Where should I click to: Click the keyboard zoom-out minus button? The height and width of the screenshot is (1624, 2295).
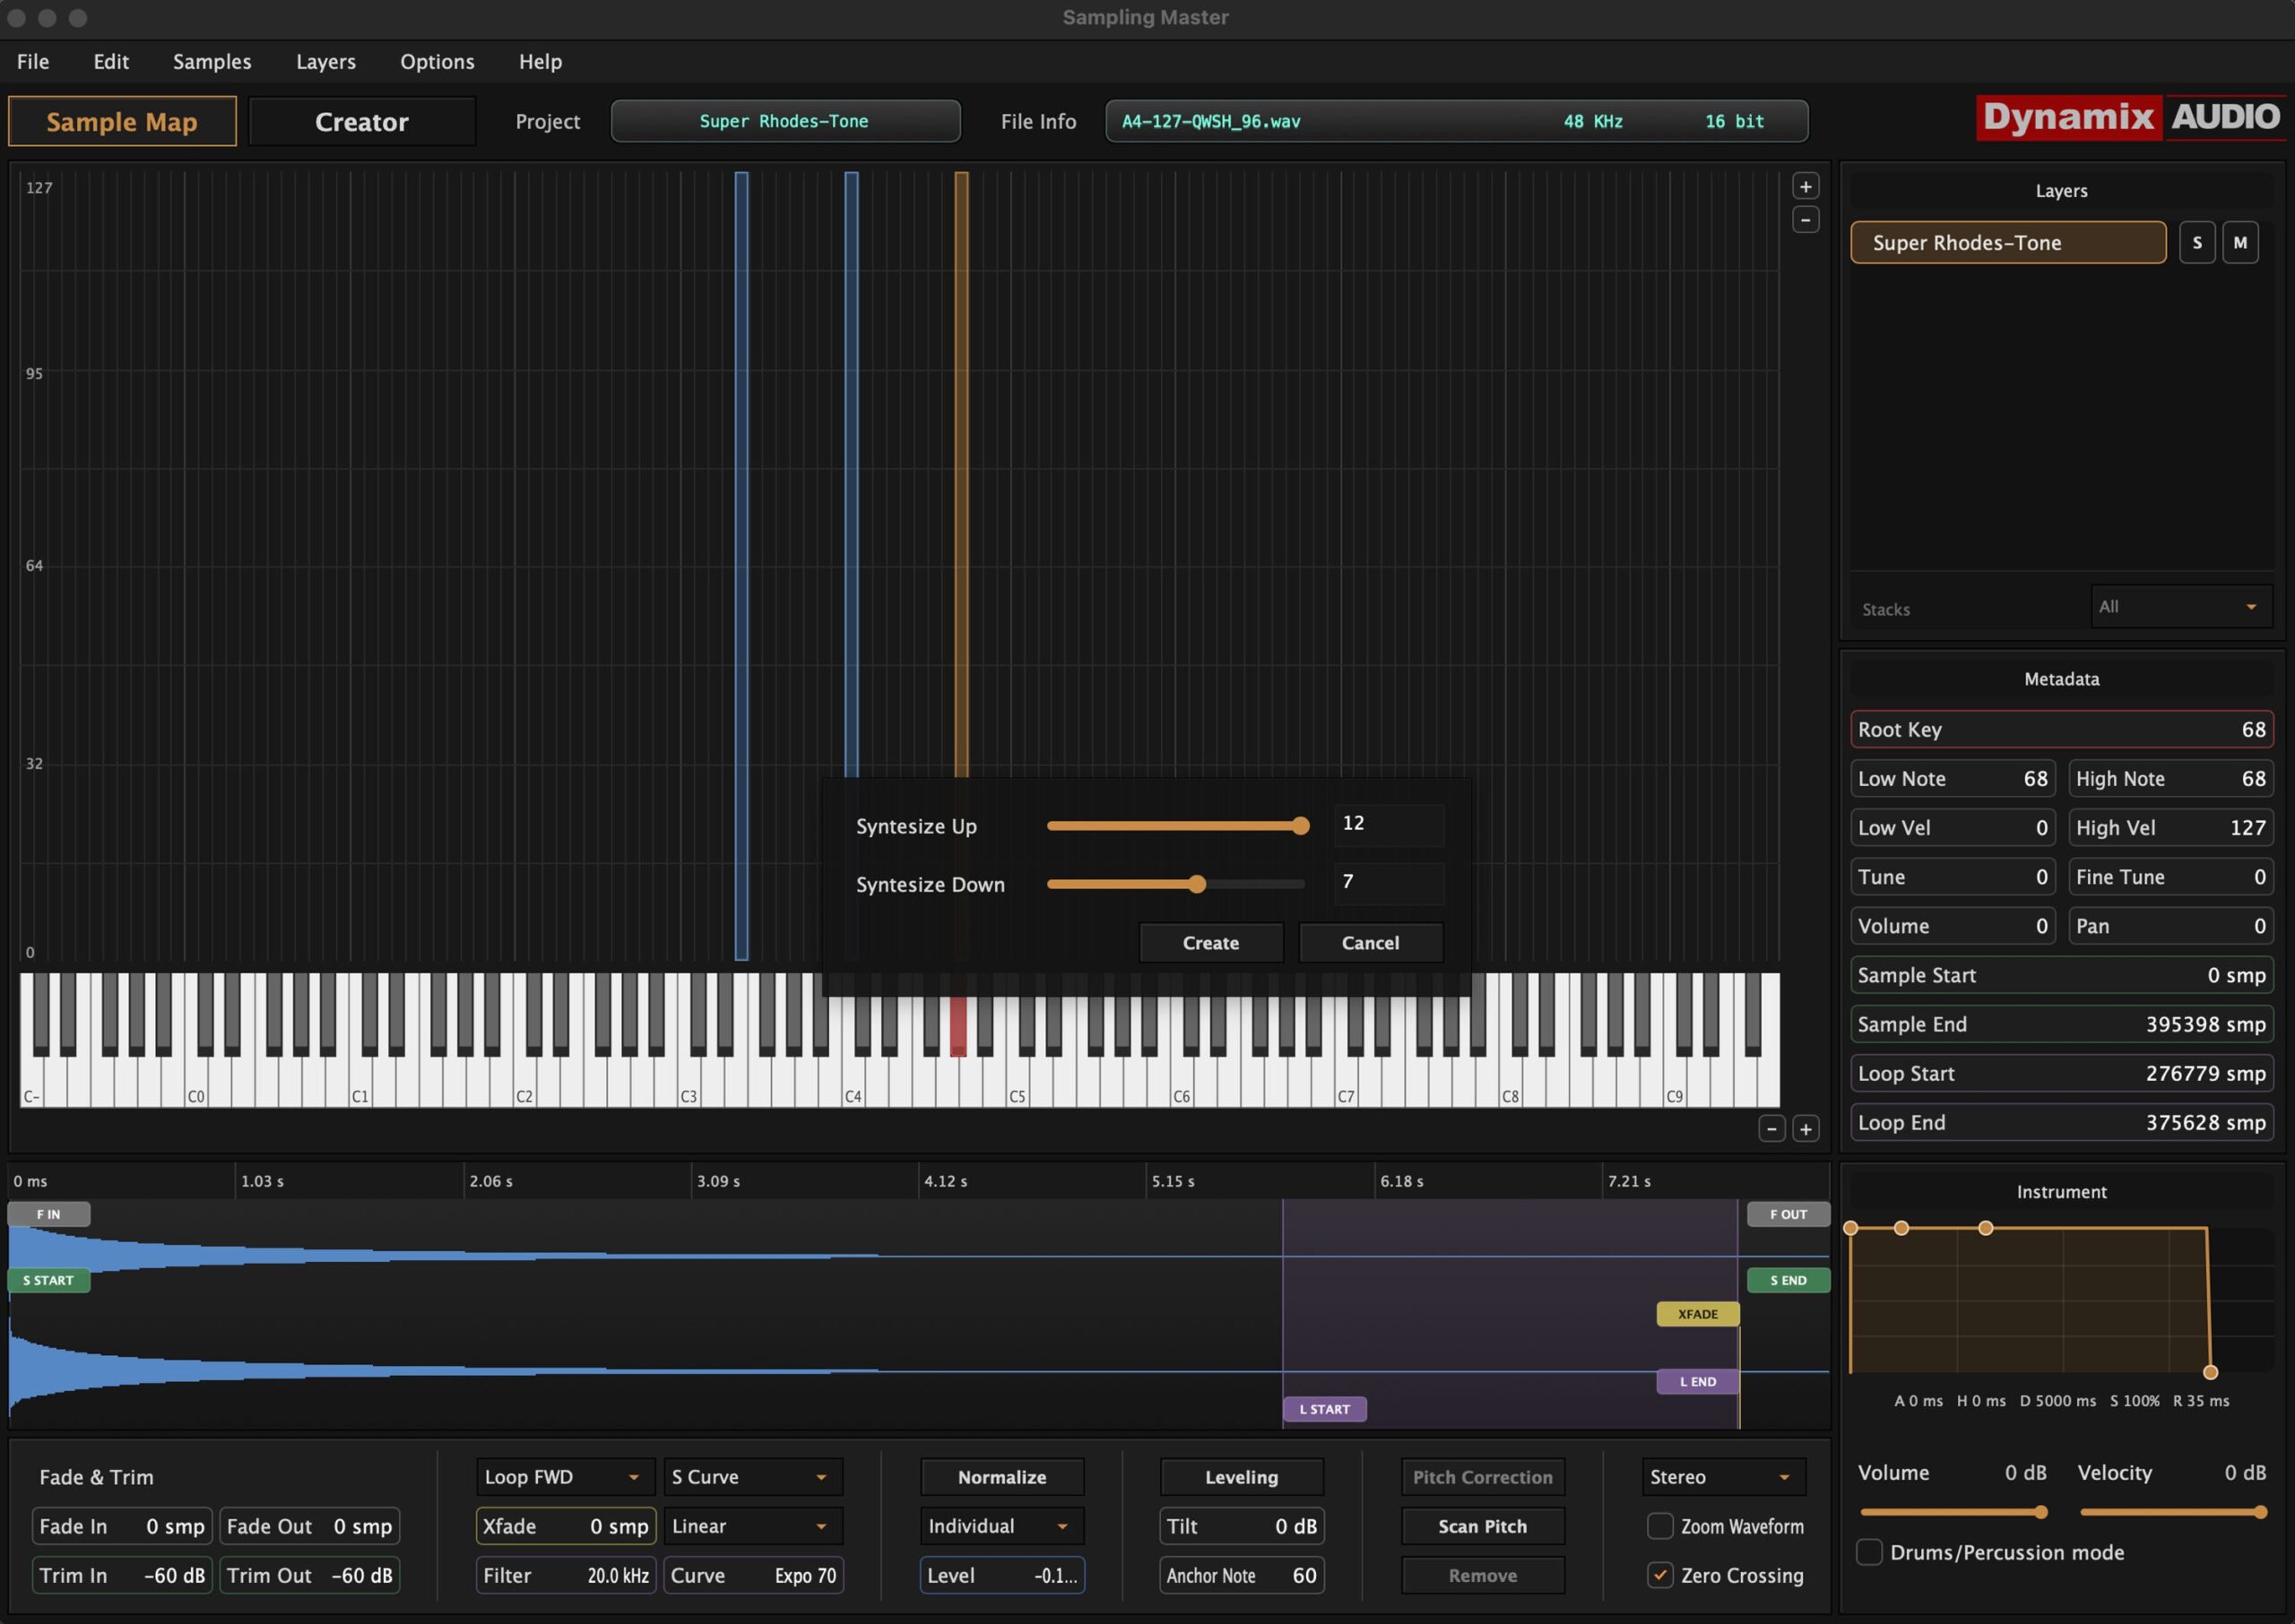tap(1771, 1129)
